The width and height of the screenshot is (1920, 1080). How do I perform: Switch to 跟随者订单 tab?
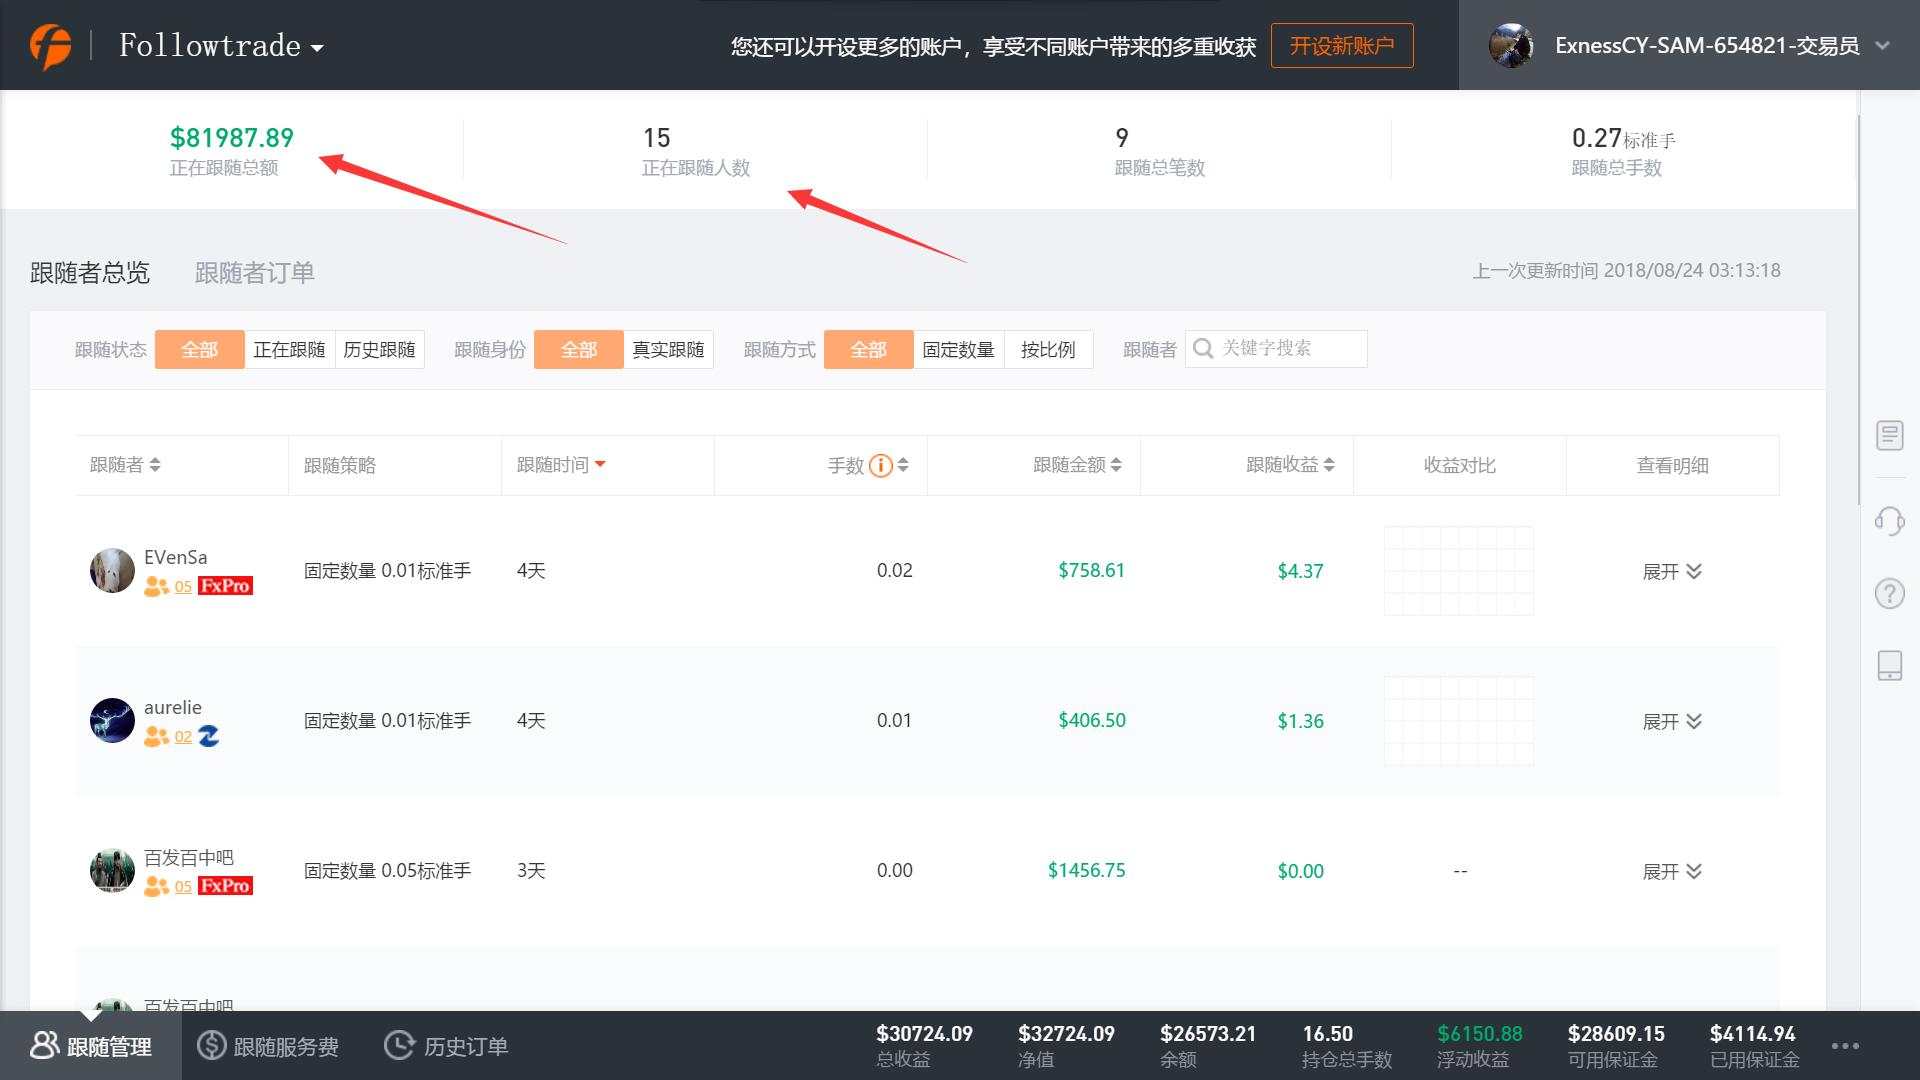point(254,273)
